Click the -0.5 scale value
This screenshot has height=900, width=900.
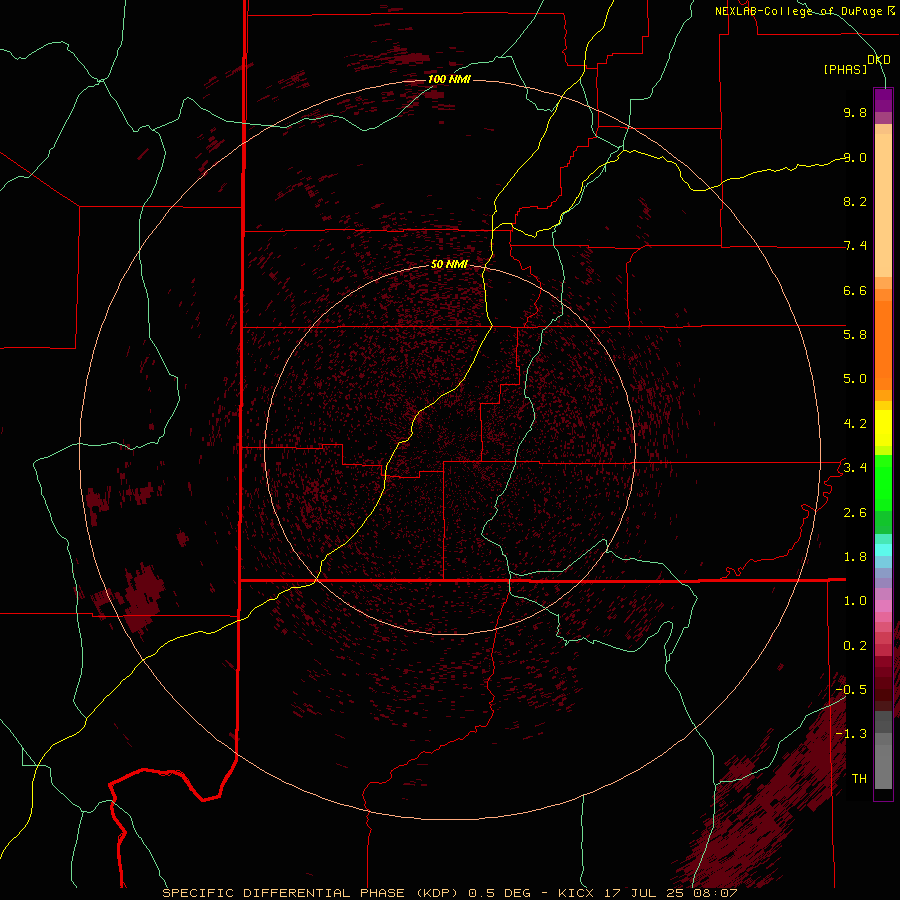[851, 690]
